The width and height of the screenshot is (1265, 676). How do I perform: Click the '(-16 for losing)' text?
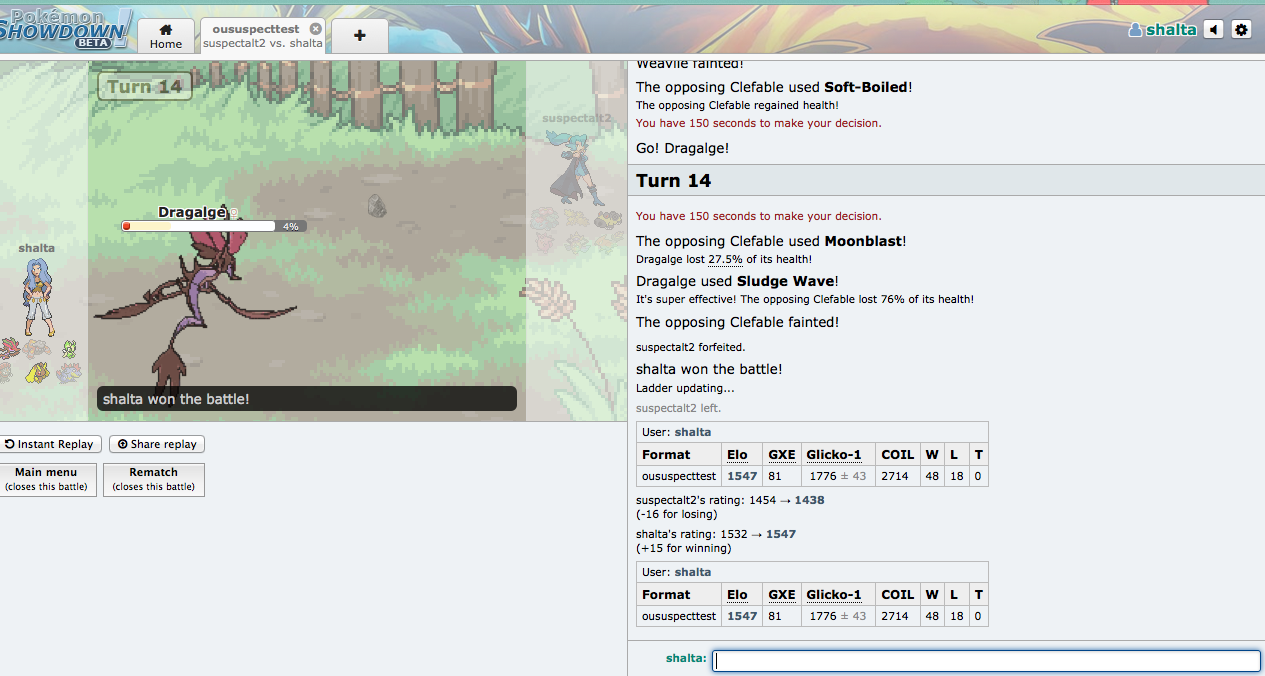click(676, 514)
